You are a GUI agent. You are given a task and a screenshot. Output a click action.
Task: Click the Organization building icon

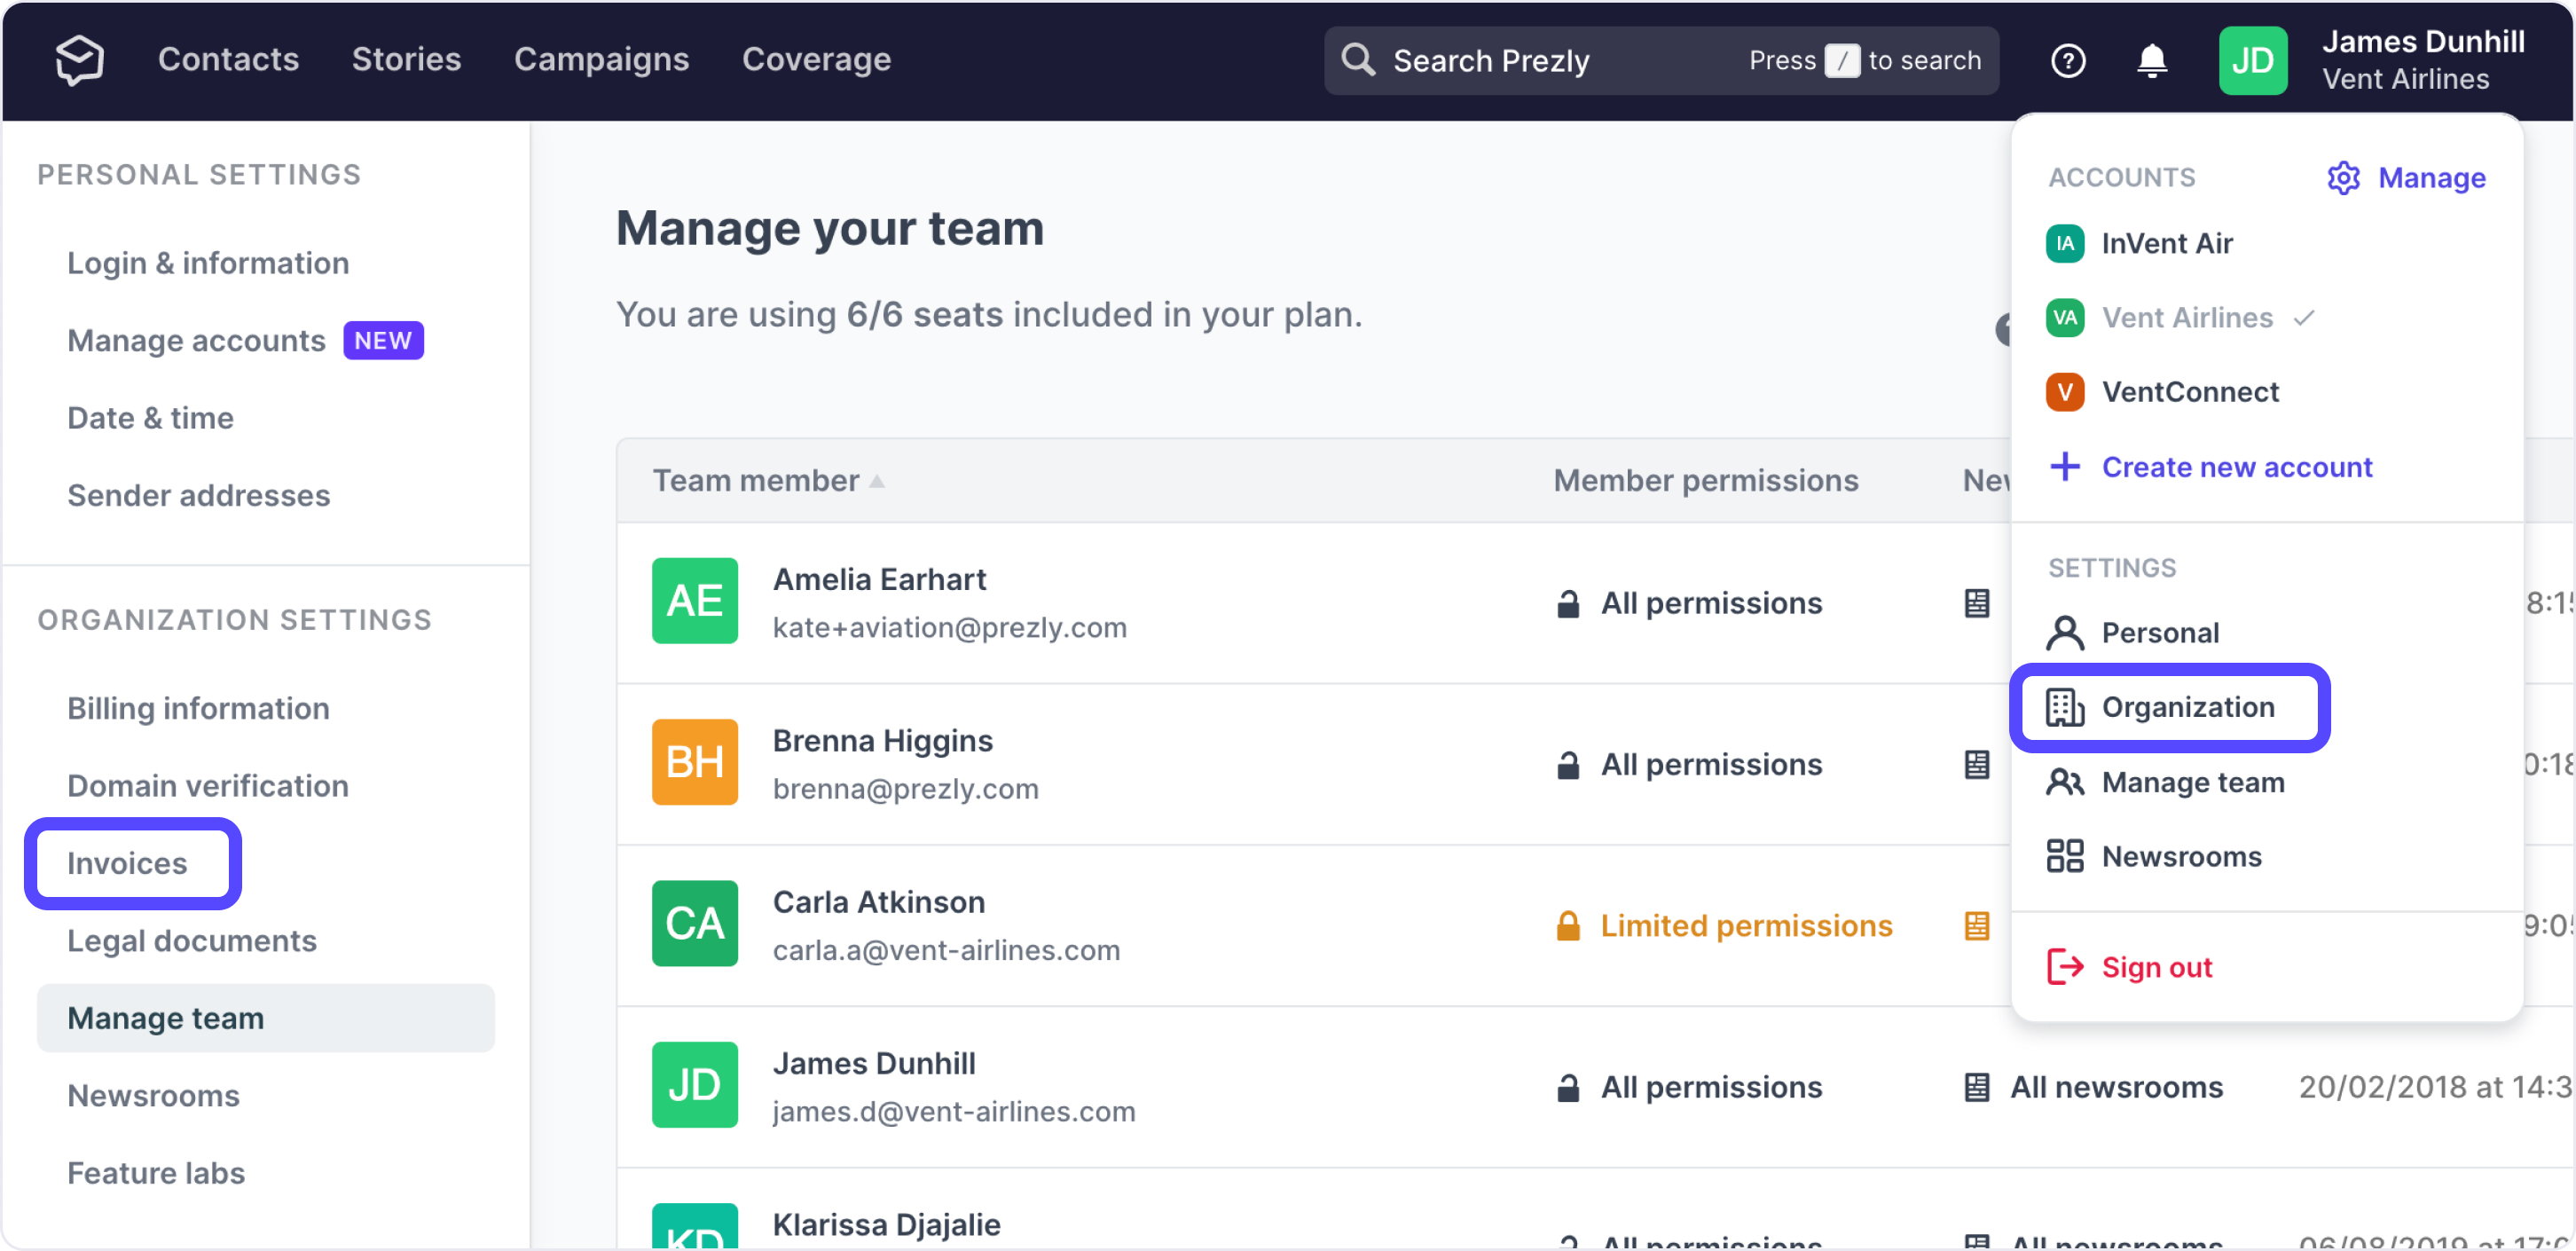coord(2064,708)
